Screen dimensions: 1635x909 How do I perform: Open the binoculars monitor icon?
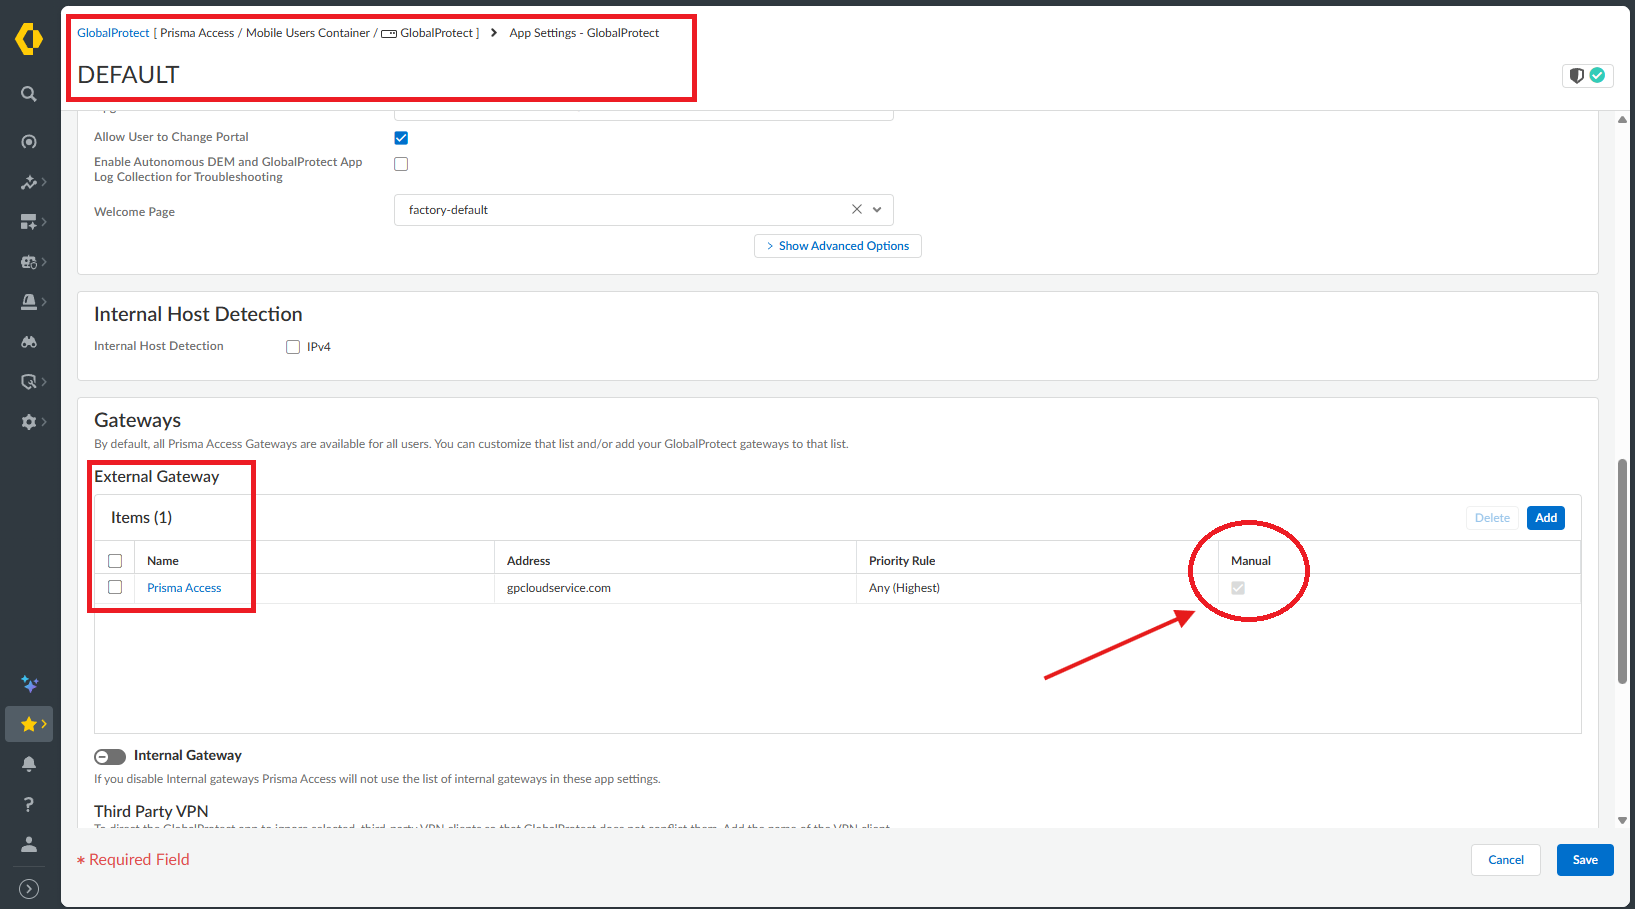click(x=29, y=342)
